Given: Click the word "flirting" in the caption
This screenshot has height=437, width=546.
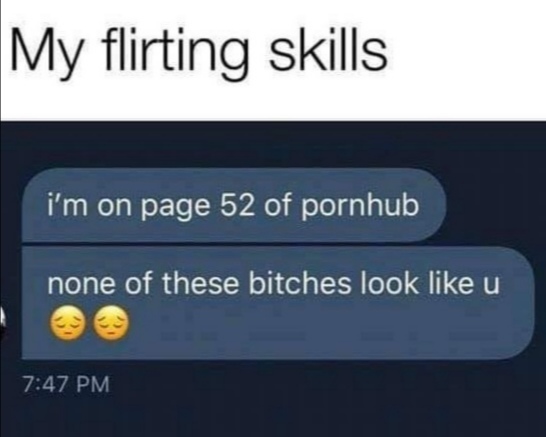Looking at the screenshot, I should point(177,52).
